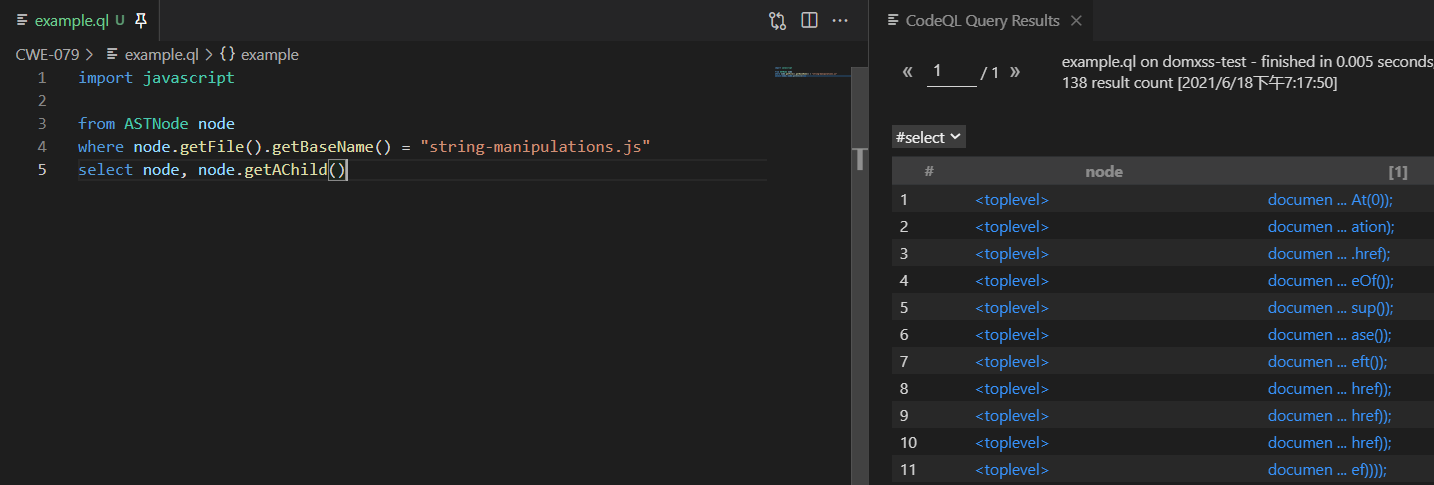This screenshot has width=1434, height=485.
Task: Switch to CodeQL Query Results tab
Action: [982, 20]
